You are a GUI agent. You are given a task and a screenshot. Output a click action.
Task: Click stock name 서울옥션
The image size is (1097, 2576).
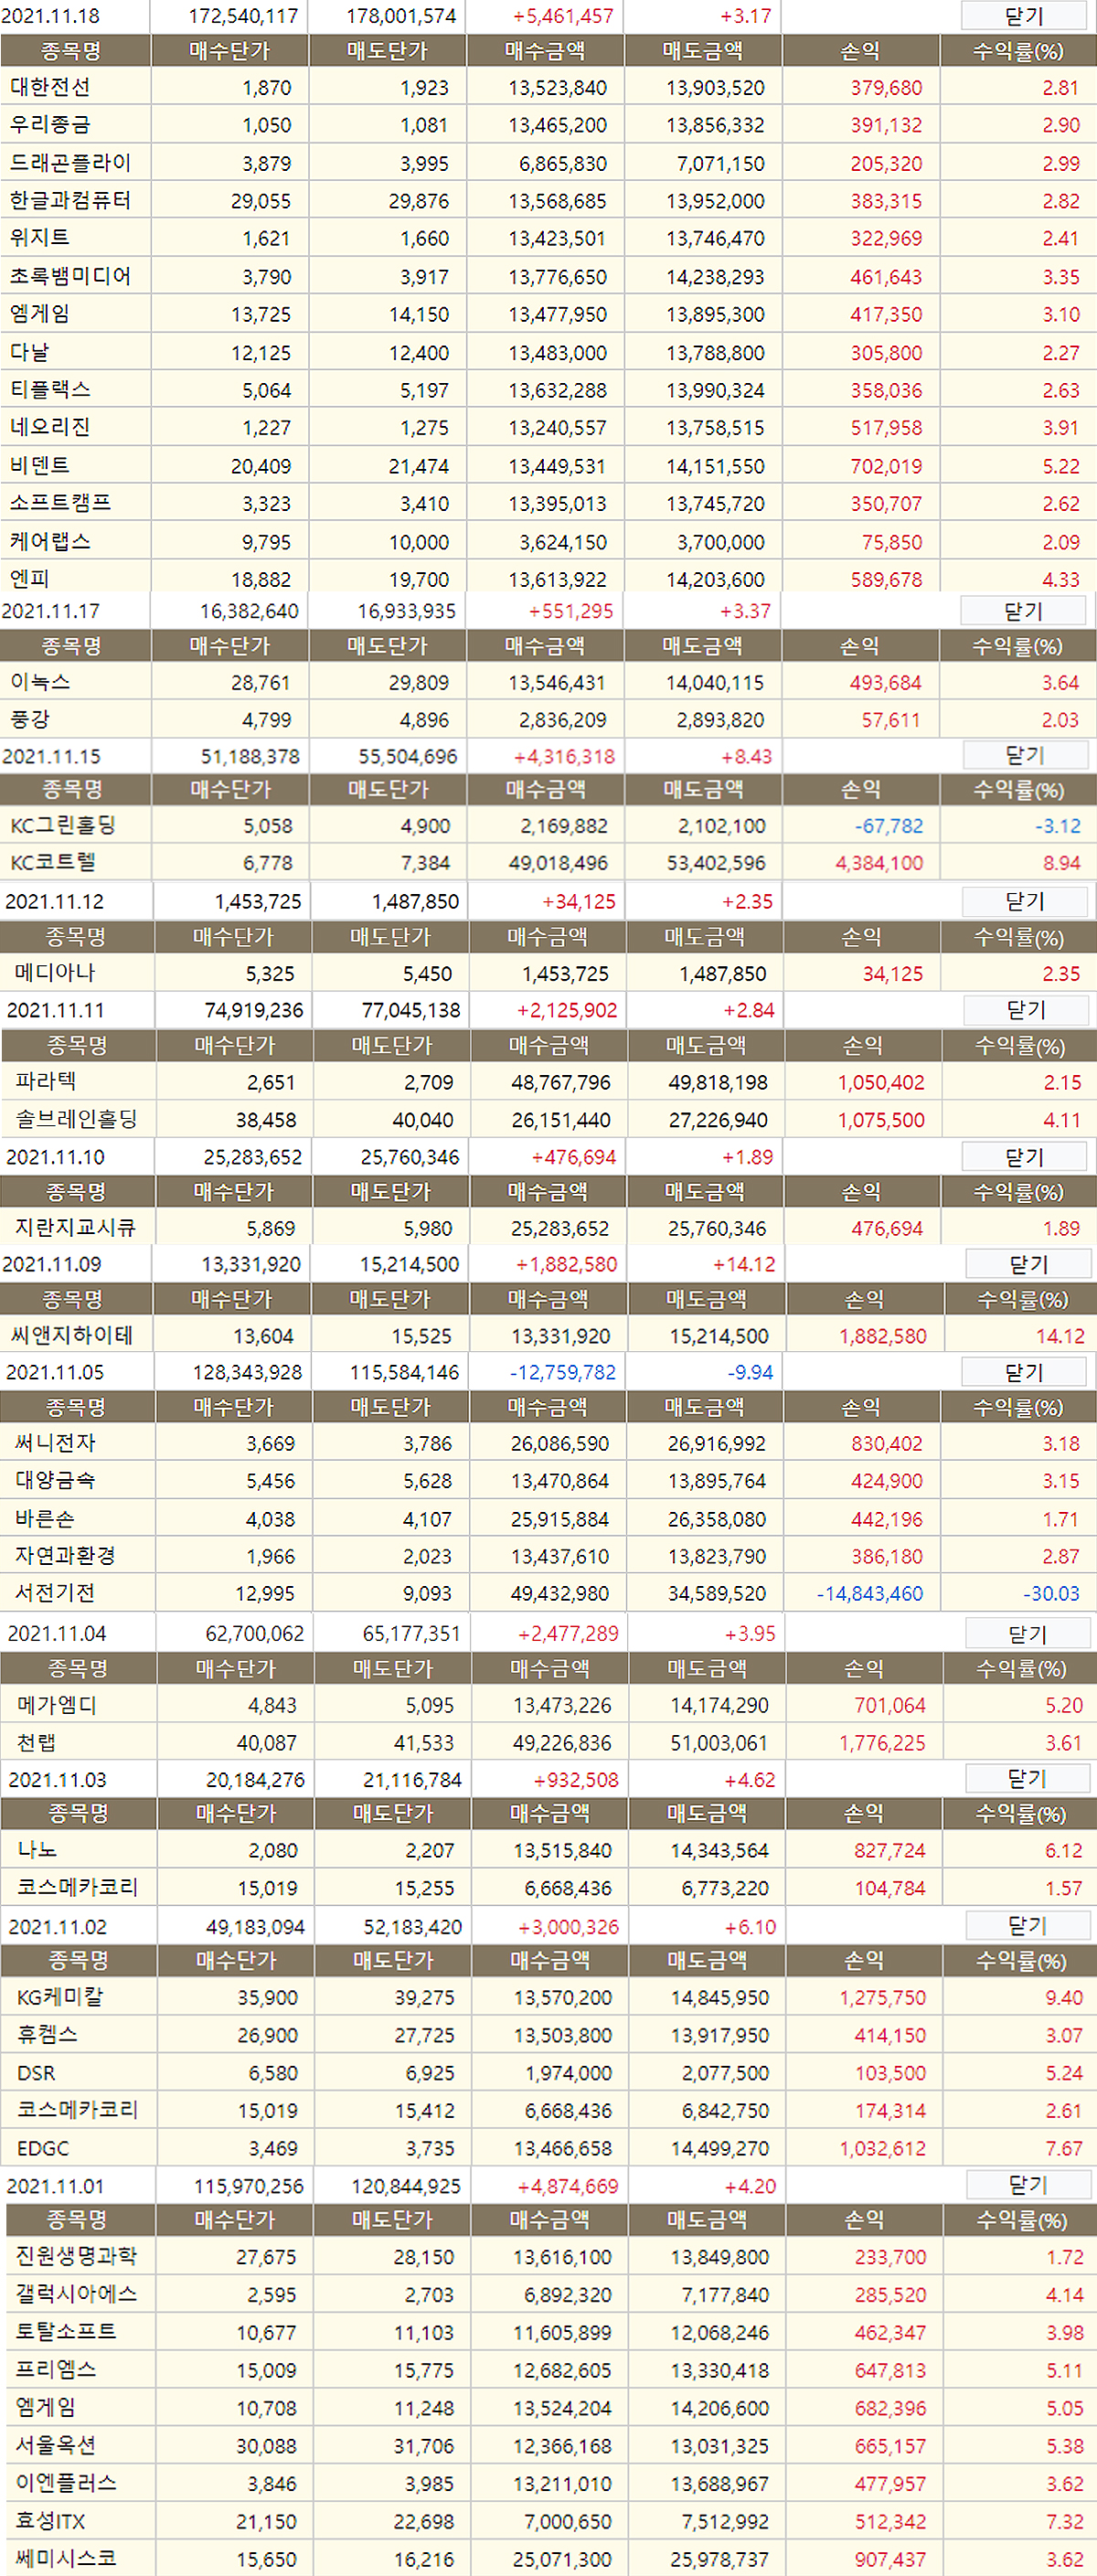[x=56, y=2446]
